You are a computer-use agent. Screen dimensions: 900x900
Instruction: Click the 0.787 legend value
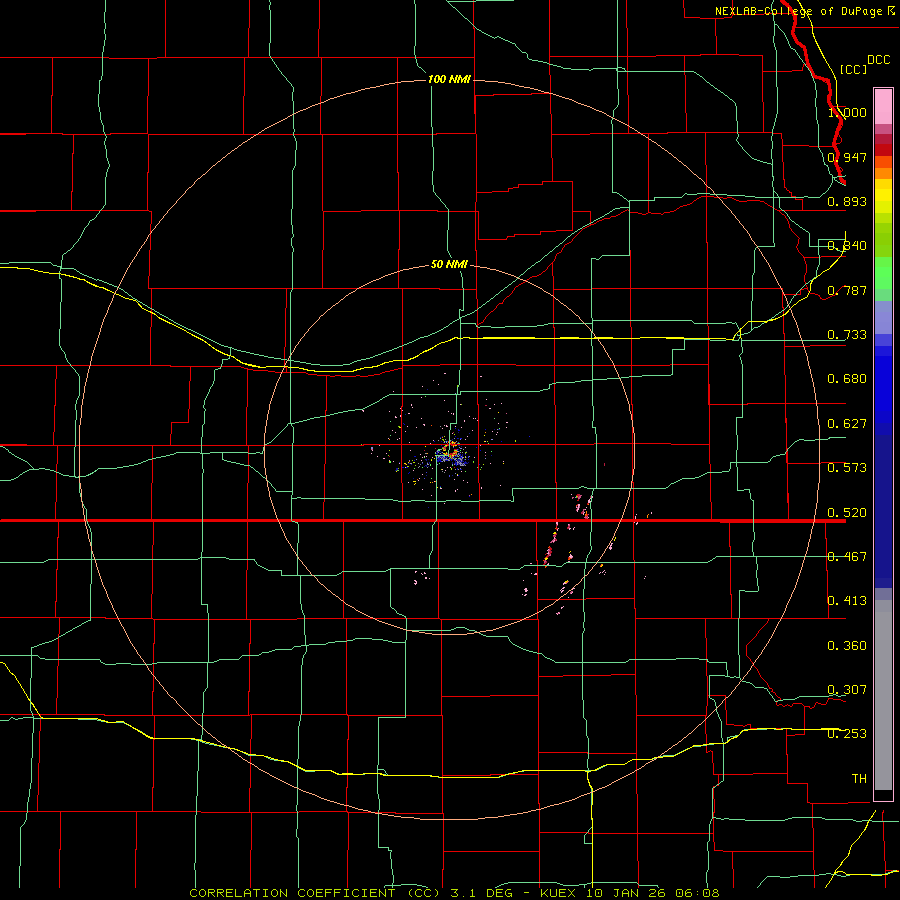pos(847,290)
